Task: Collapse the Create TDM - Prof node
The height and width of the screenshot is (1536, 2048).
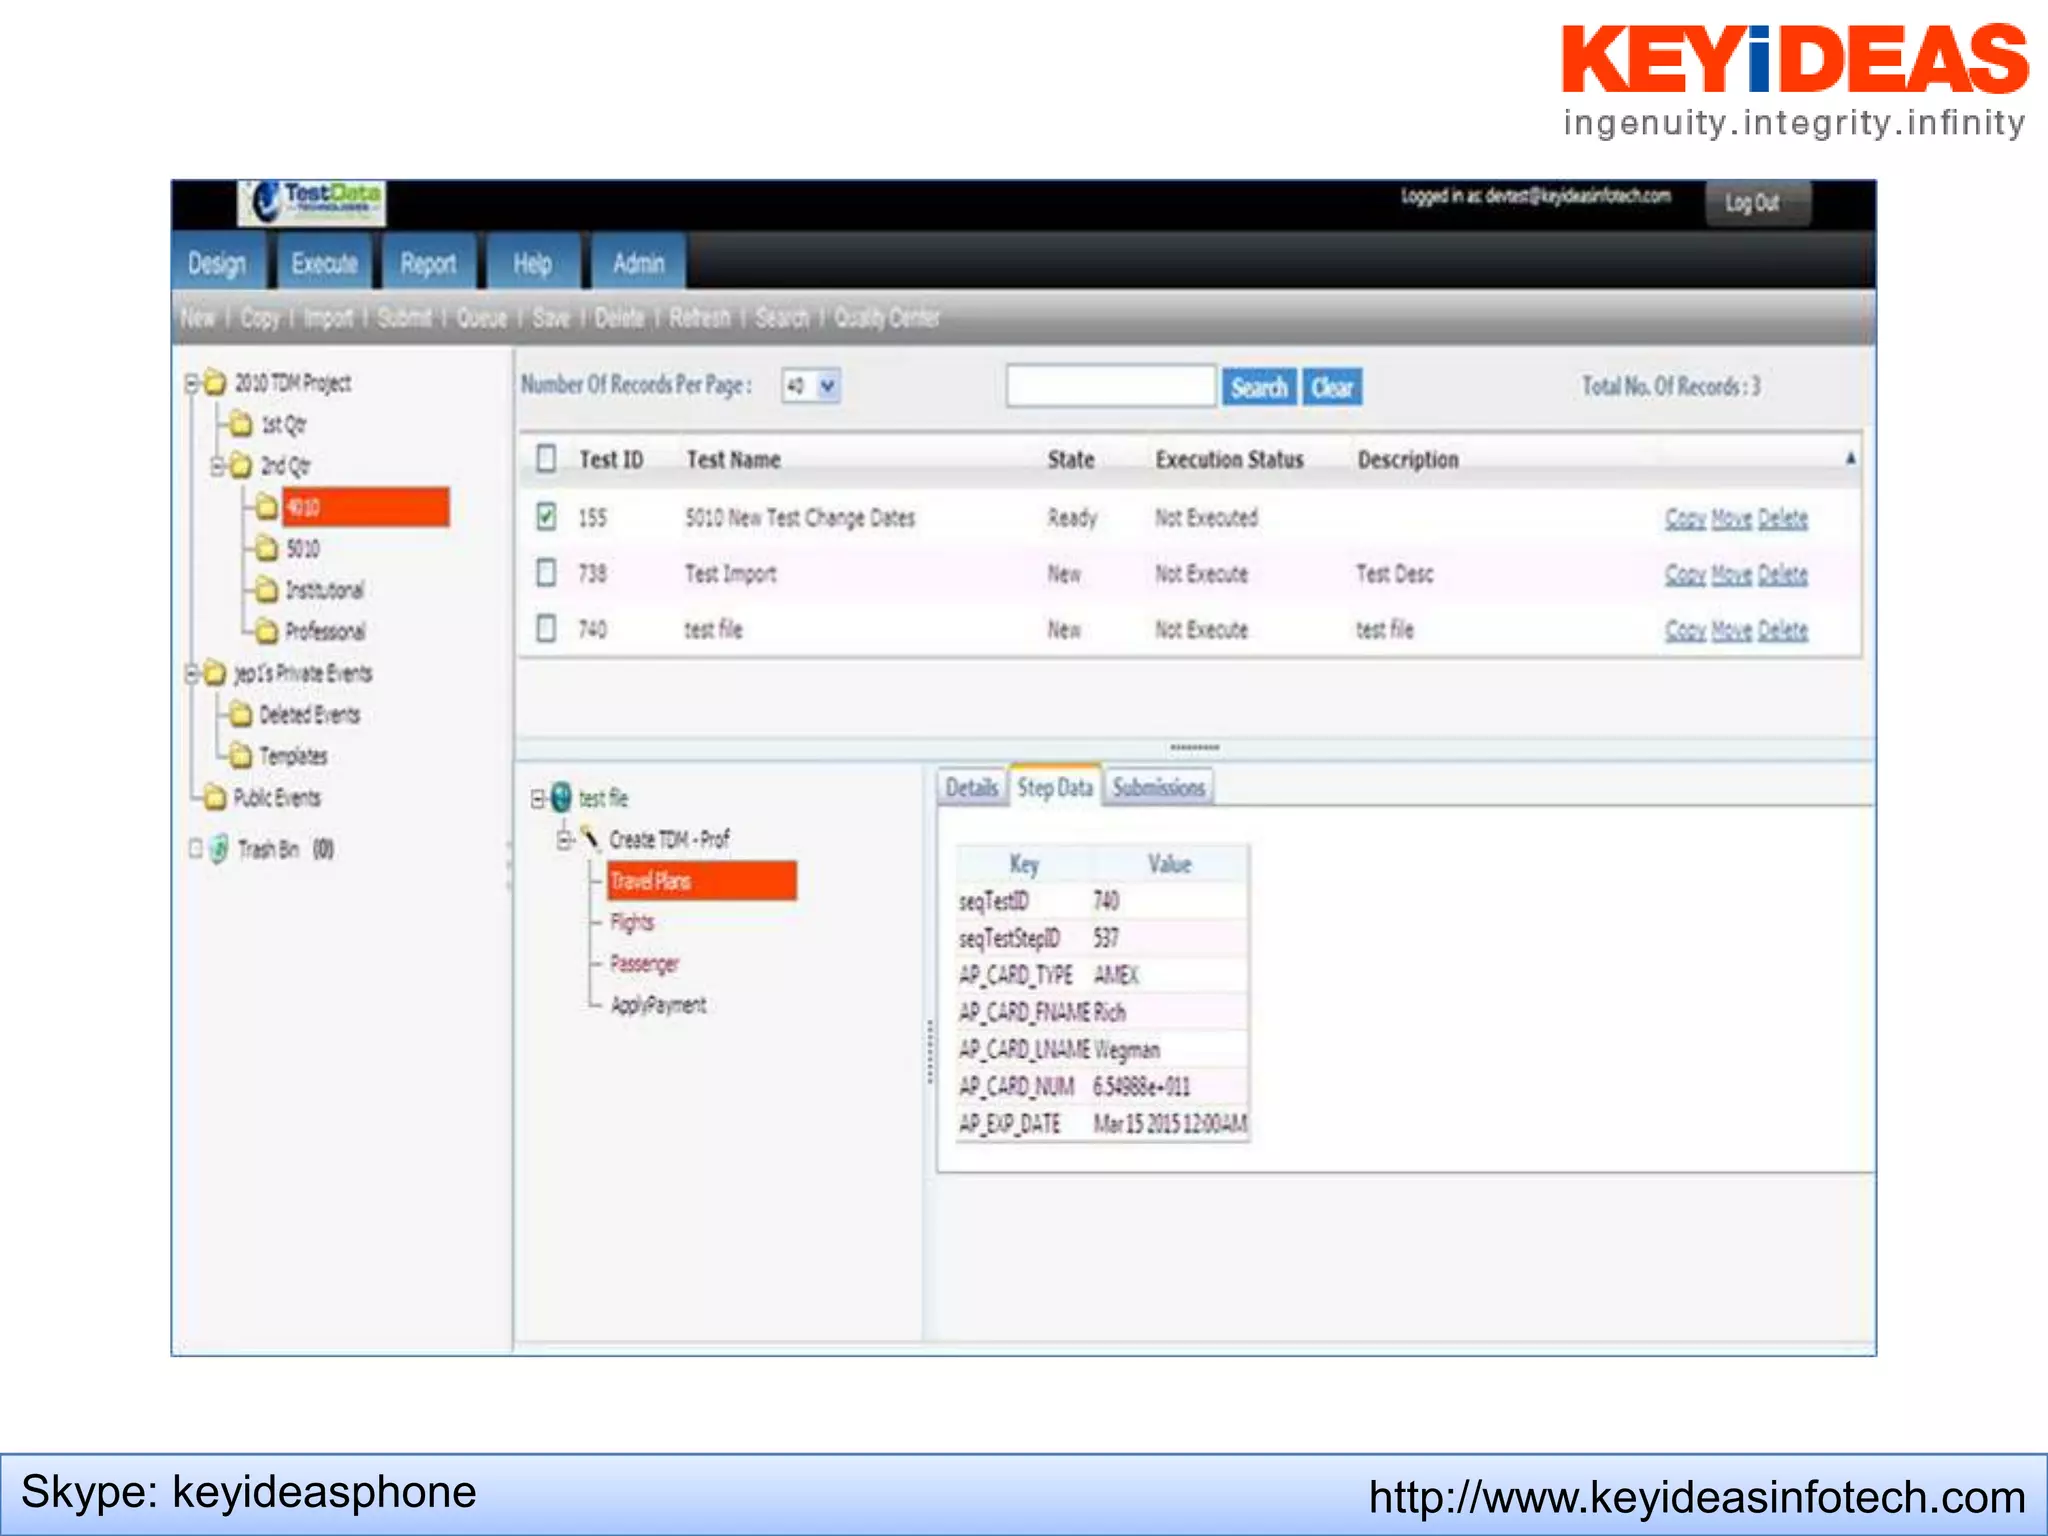Action: pos(565,839)
